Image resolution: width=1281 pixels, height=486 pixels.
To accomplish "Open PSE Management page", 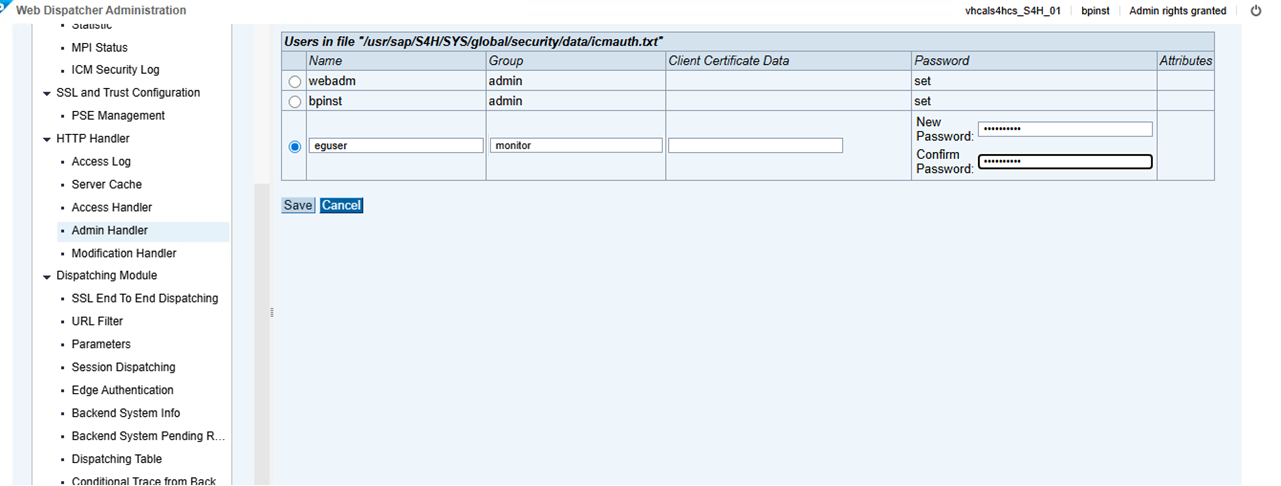I will point(118,116).
